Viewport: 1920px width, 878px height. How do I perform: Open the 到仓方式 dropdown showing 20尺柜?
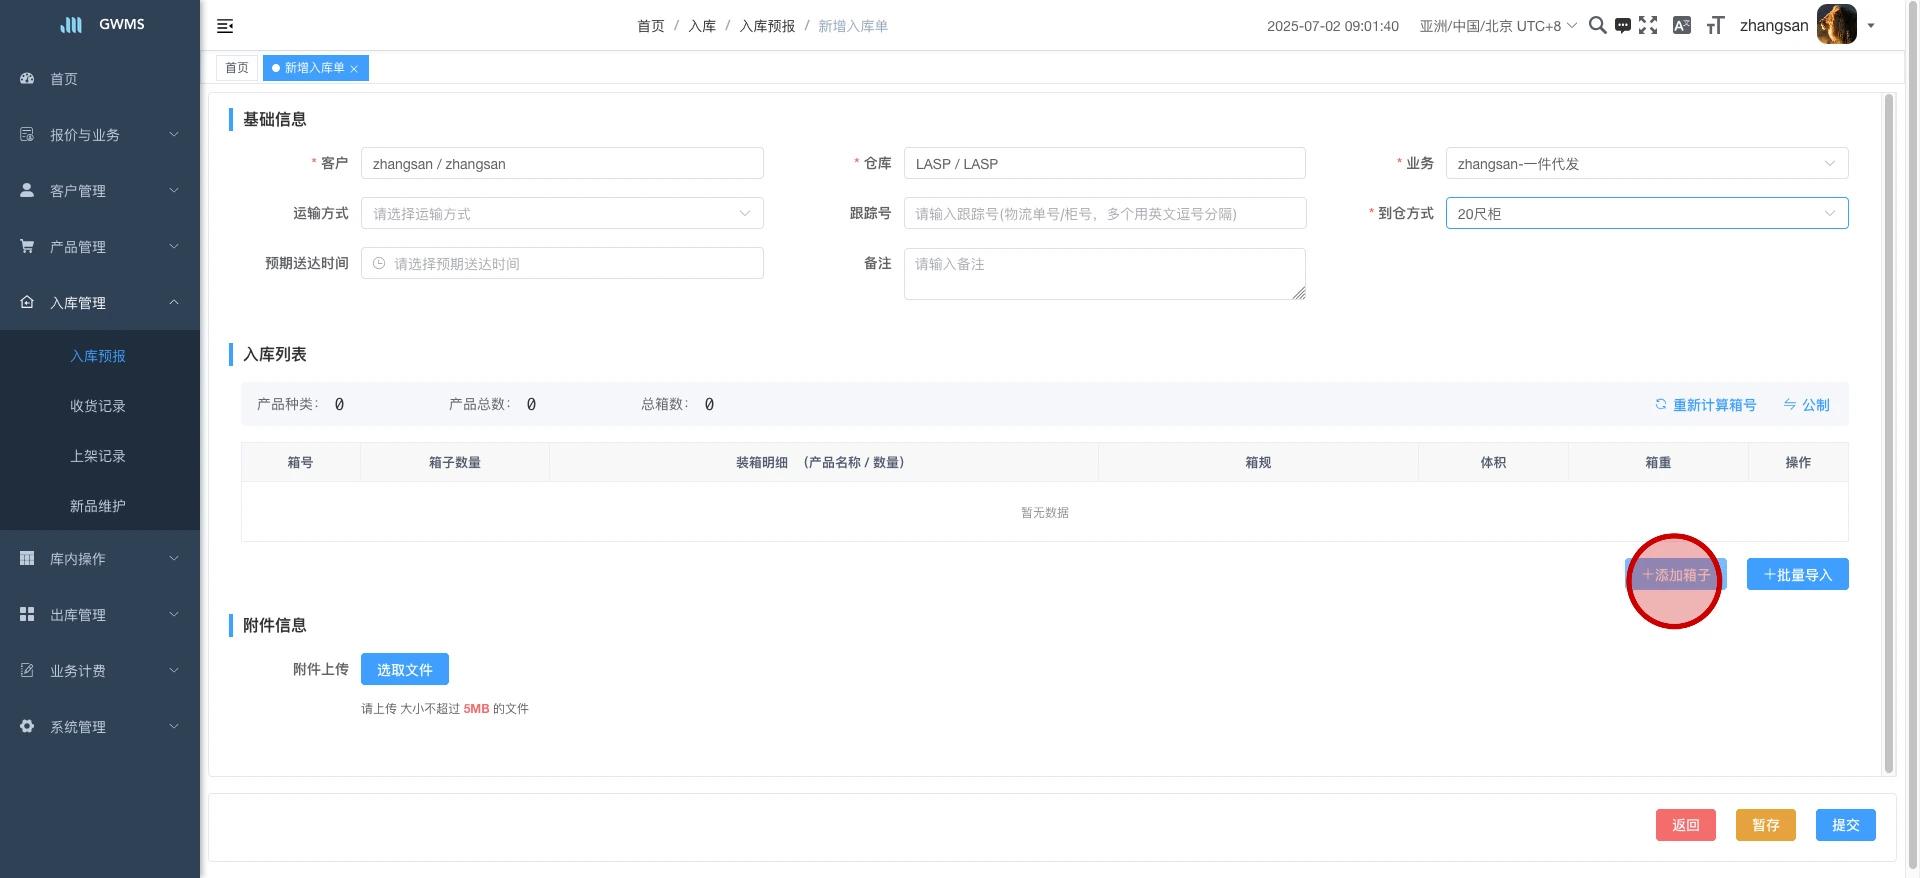[x=1646, y=213]
